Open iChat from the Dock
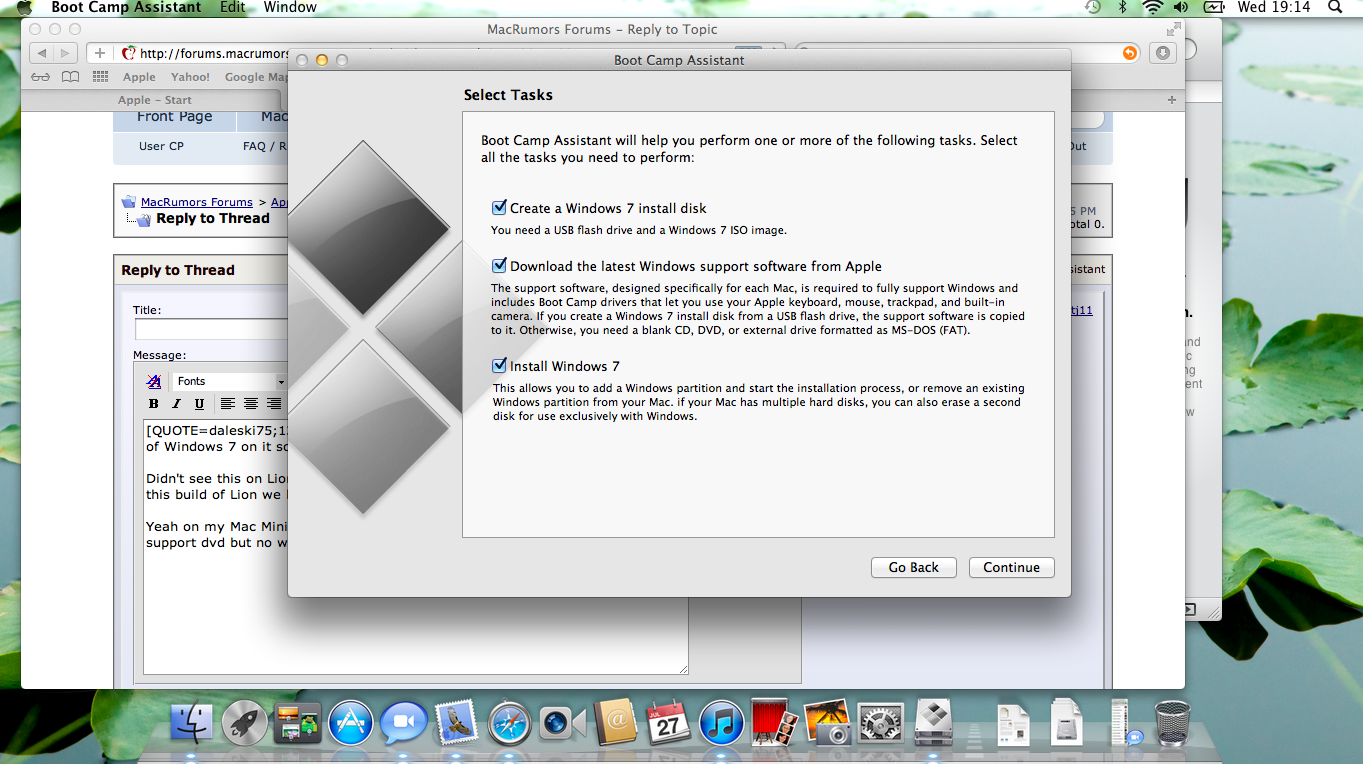The height and width of the screenshot is (764, 1363). 404,722
